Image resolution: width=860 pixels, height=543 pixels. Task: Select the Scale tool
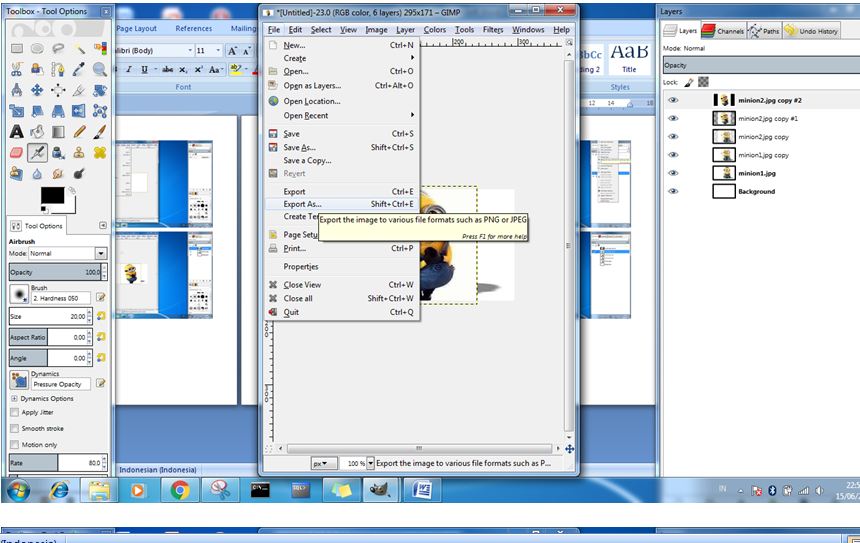coord(17,111)
